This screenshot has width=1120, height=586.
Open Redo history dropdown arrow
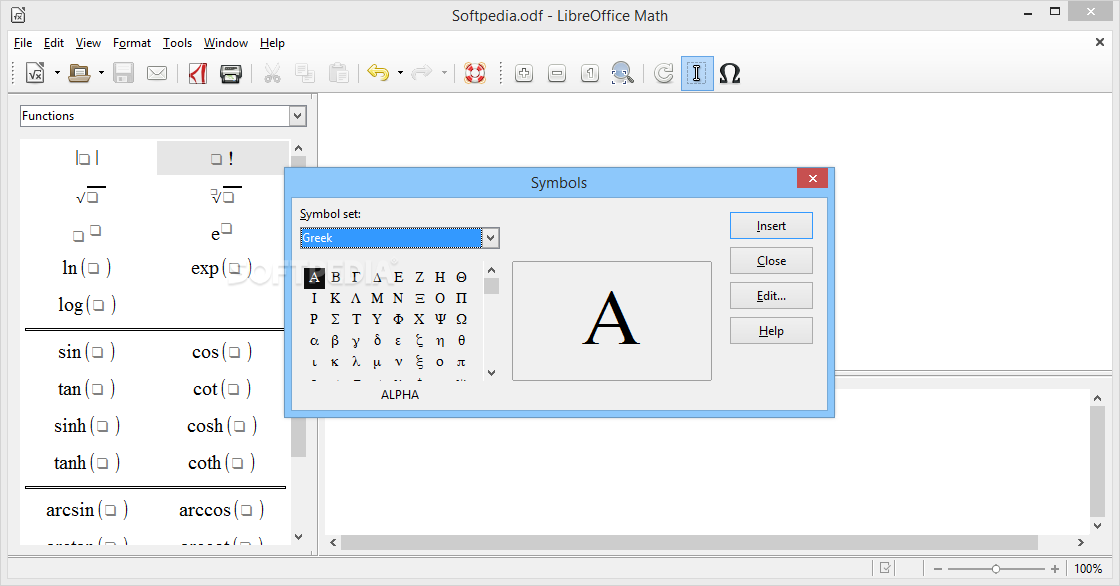[444, 73]
